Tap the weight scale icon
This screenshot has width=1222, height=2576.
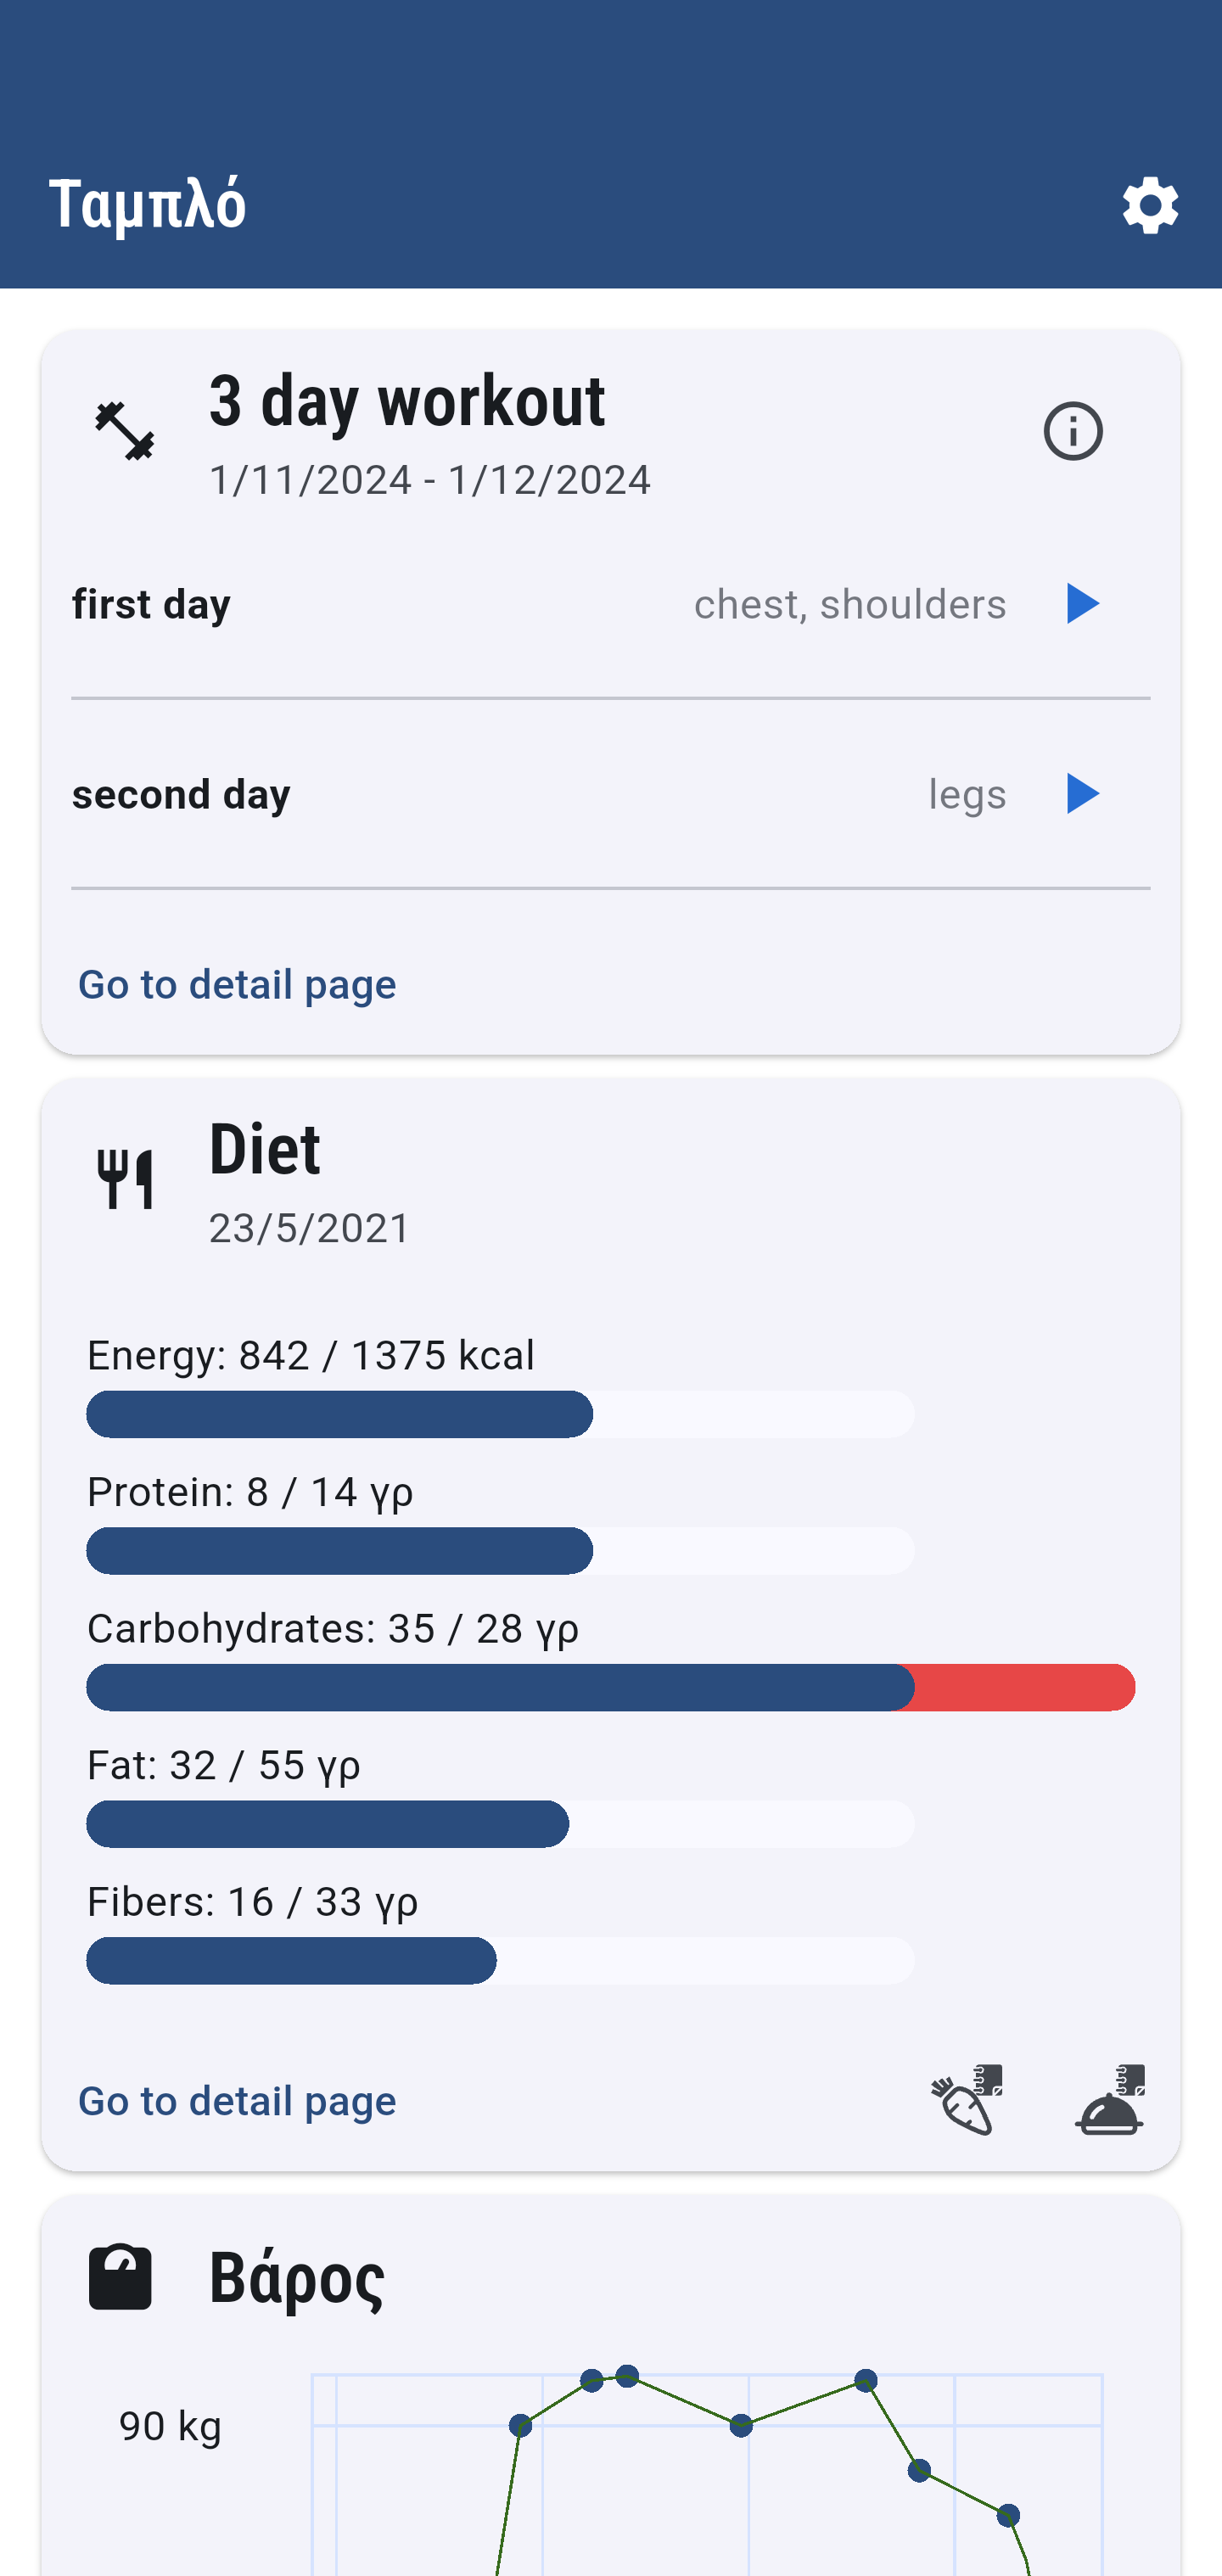coord(121,2277)
